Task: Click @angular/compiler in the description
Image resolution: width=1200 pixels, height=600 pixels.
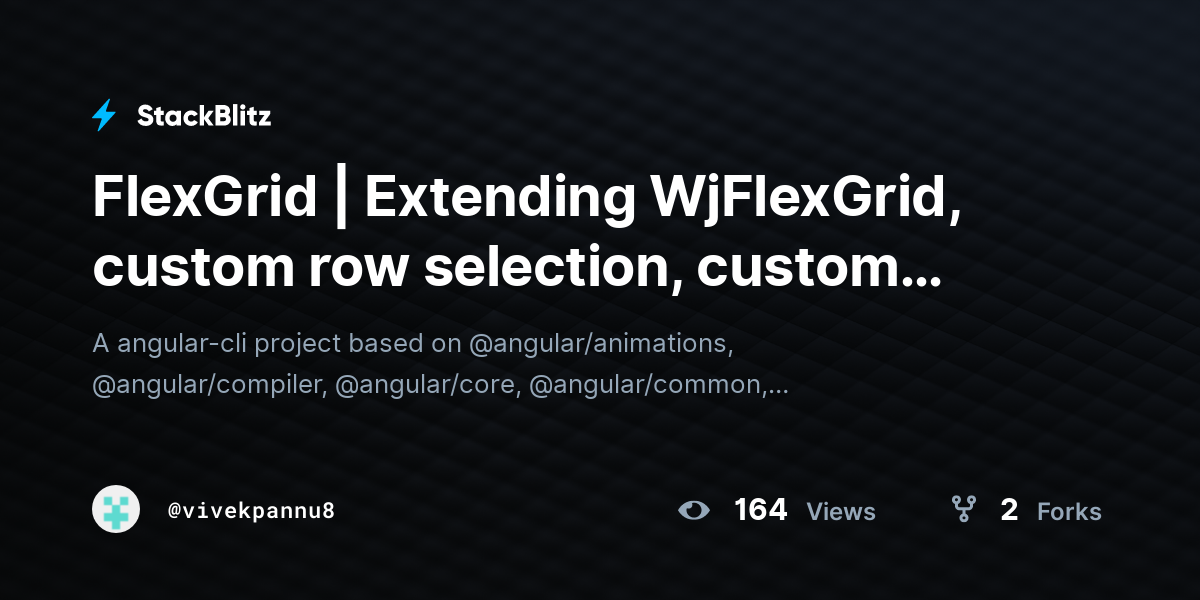Action: 209,386
